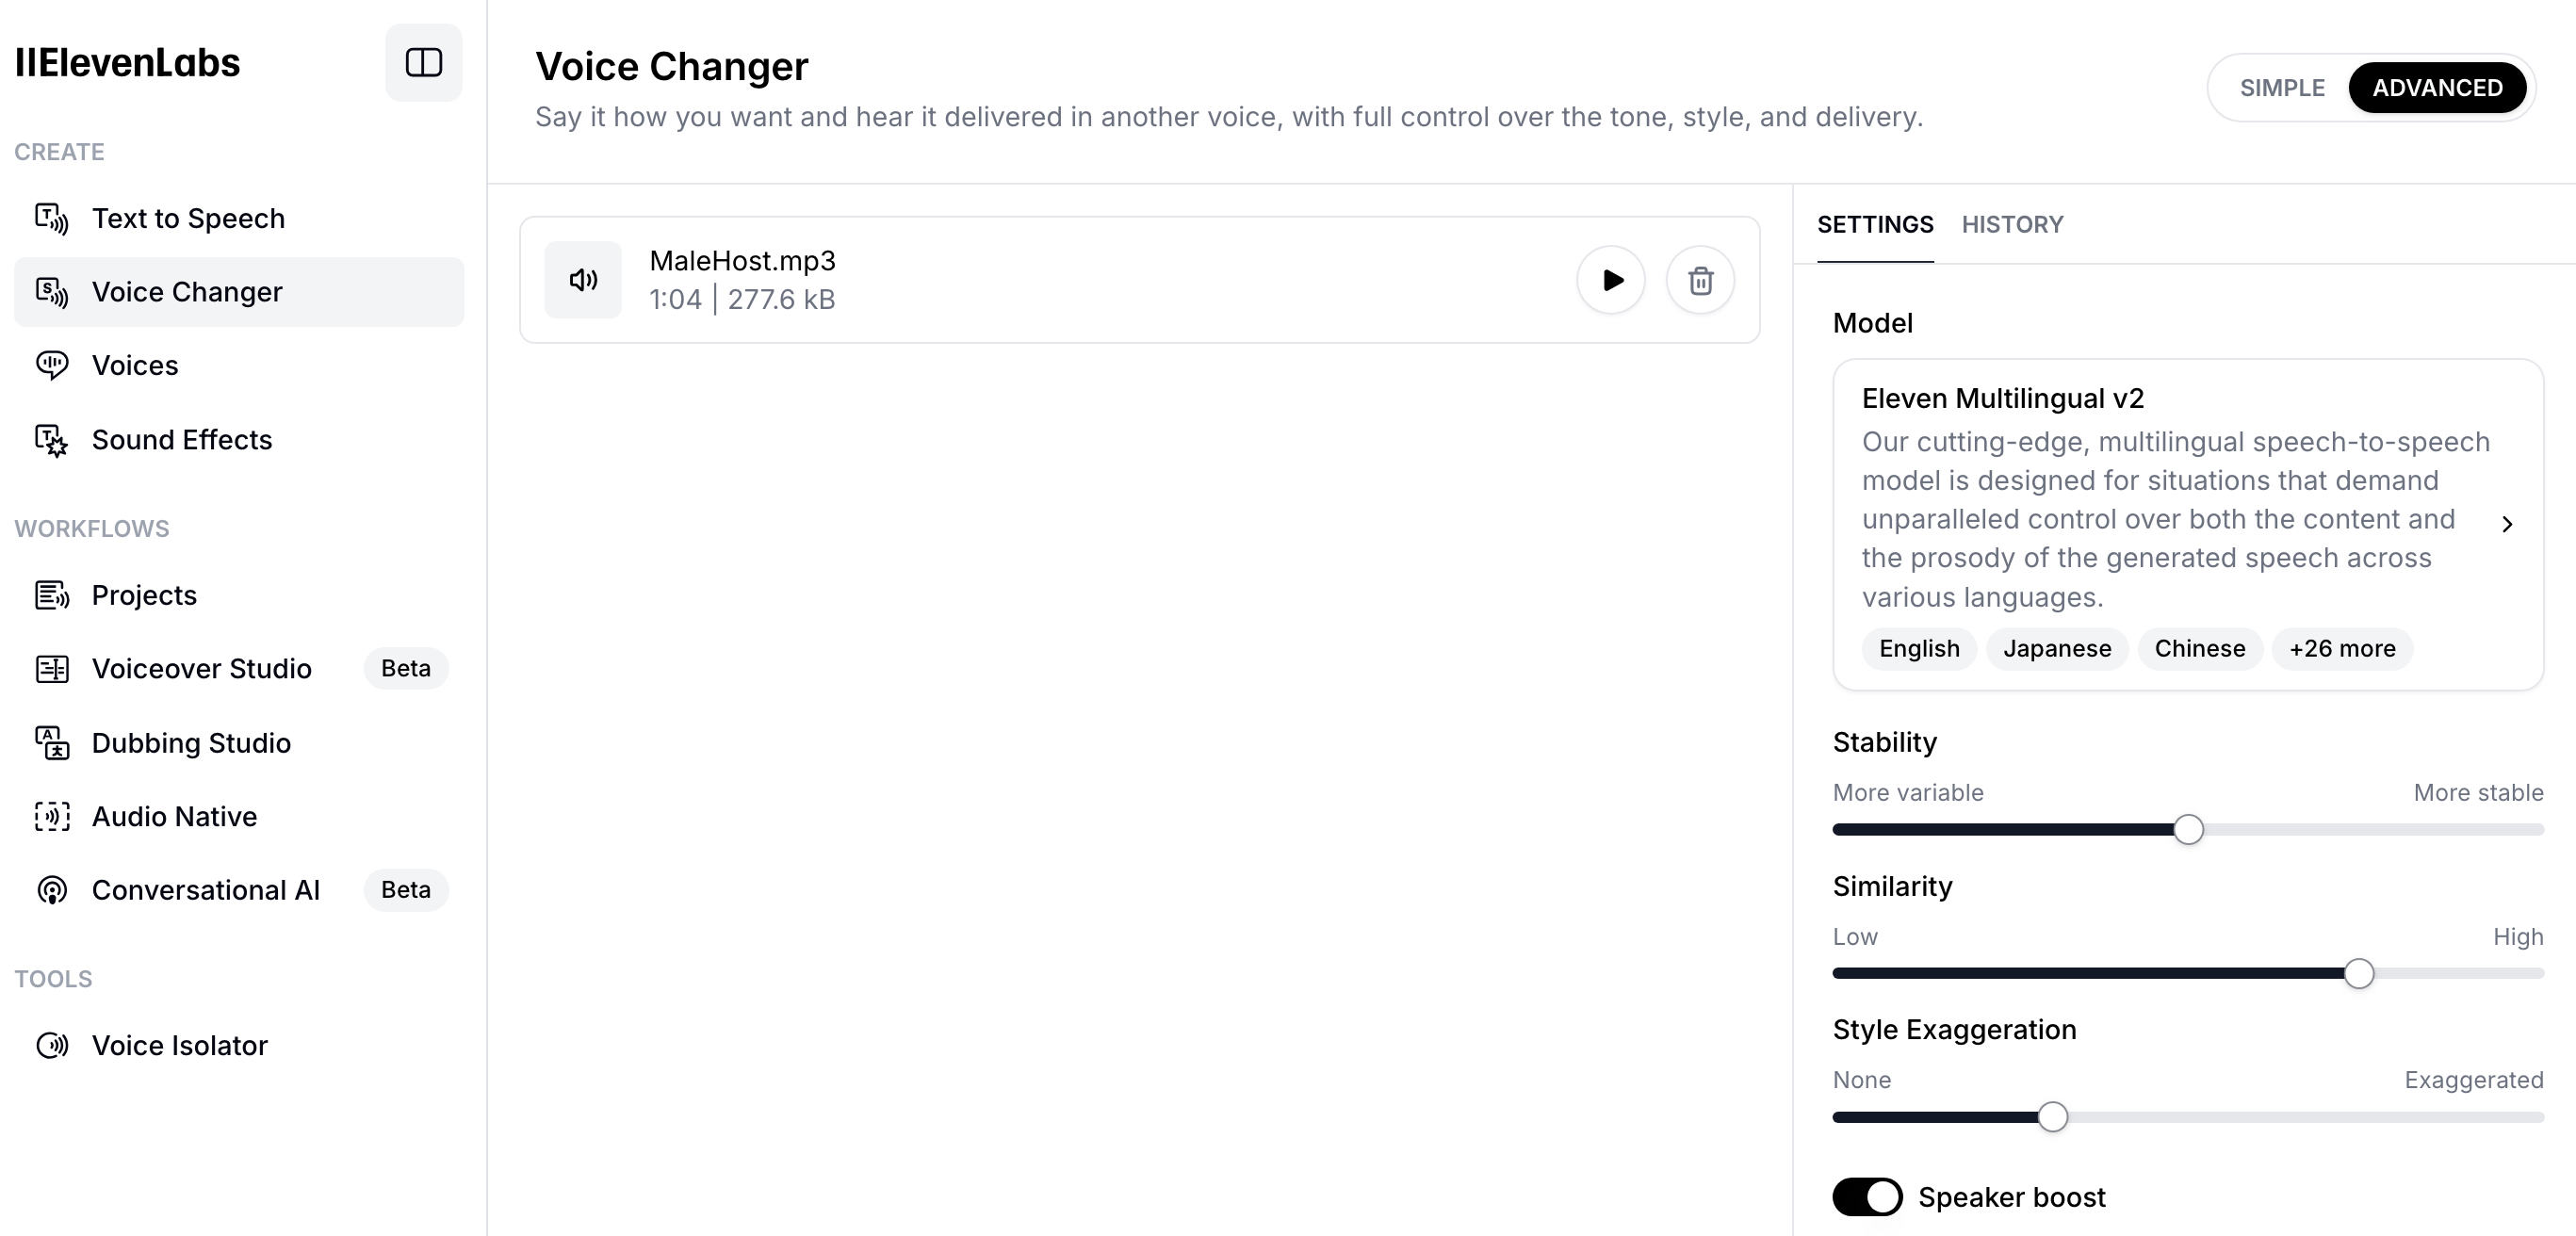Open Conversational AI from sidebar
Image resolution: width=2576 pixels, height=1236 pixels.
[205, 890]
